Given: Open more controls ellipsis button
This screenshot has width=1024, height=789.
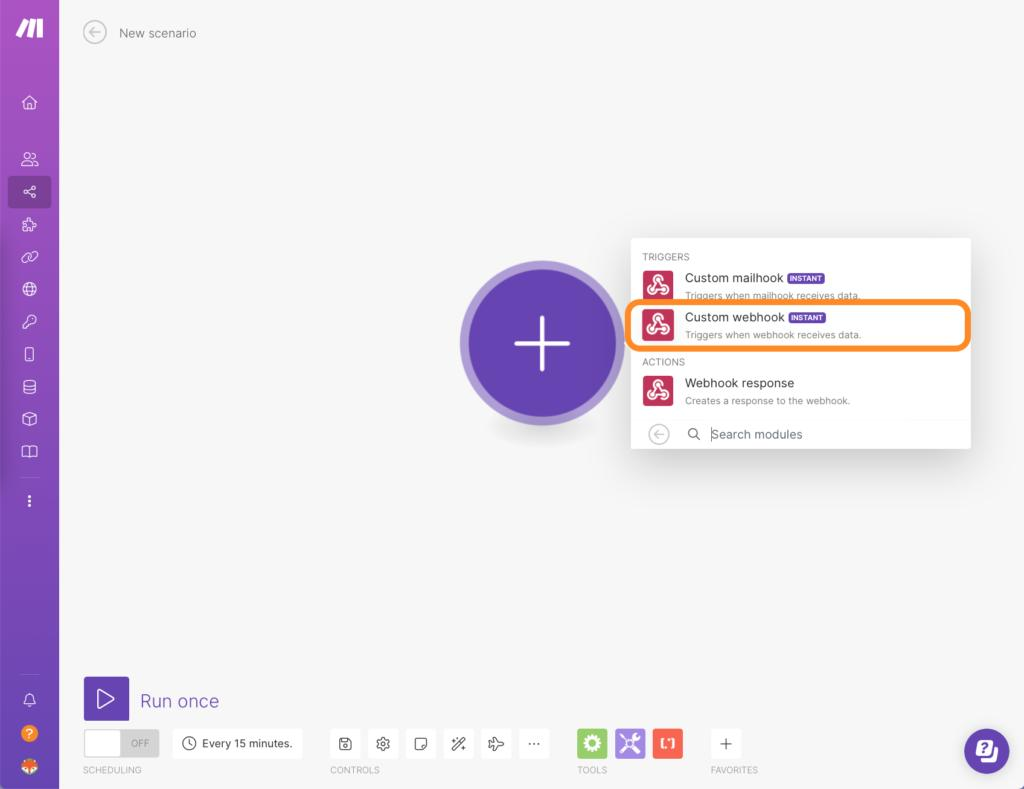Looking at the screenshot, I should 534,744.
